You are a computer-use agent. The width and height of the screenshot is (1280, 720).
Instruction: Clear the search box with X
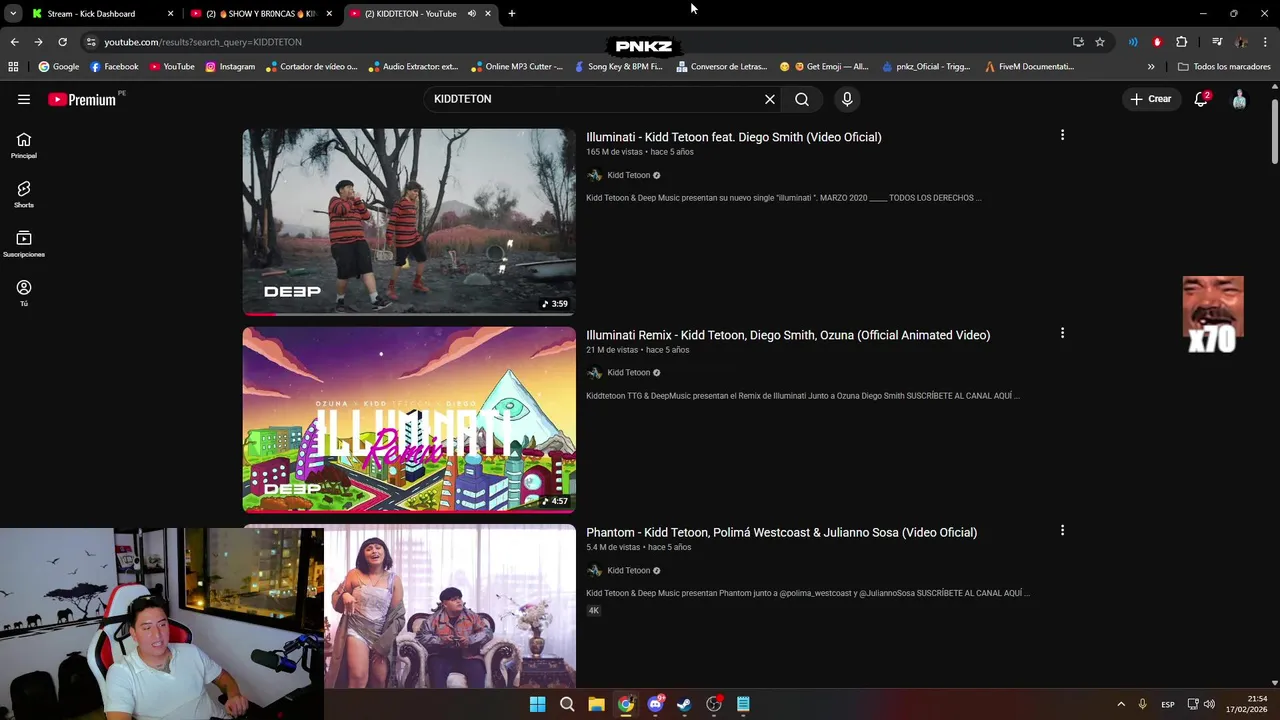pyautogui.click(x=770, y=99)
